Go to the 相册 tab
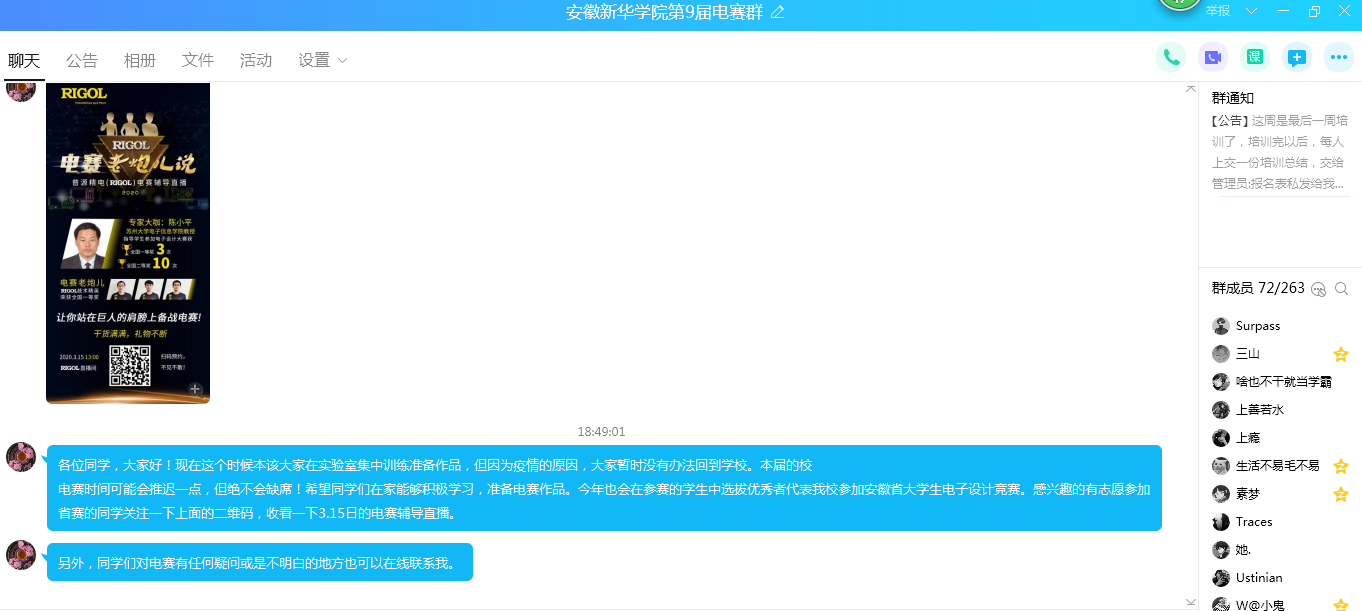Image resolution: width=1362 pixels, height=611 pixels. point(140,60)
